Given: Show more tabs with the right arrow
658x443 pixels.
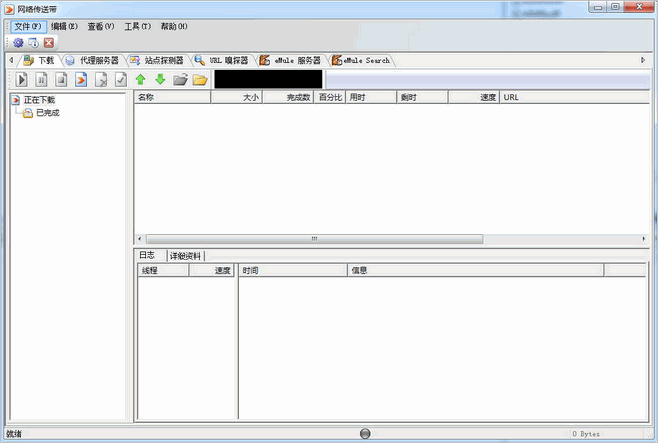Looking at the screenshot, I should (643, 60).
